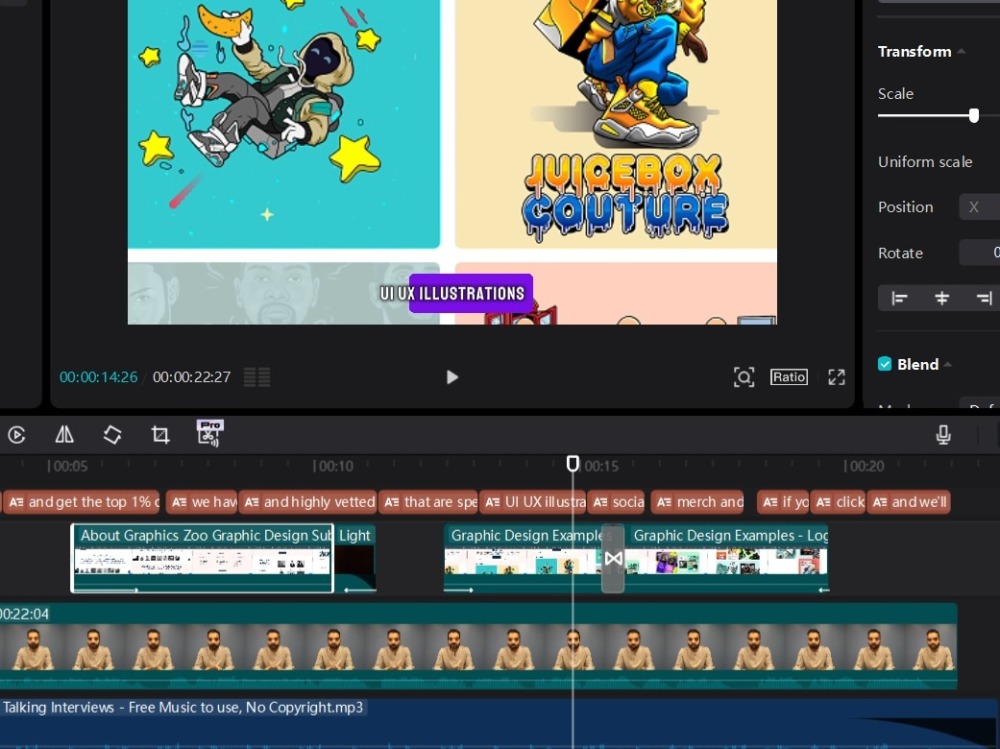Click the UI UX ILLUSTRATIONS caption in preview

point(452,293)
